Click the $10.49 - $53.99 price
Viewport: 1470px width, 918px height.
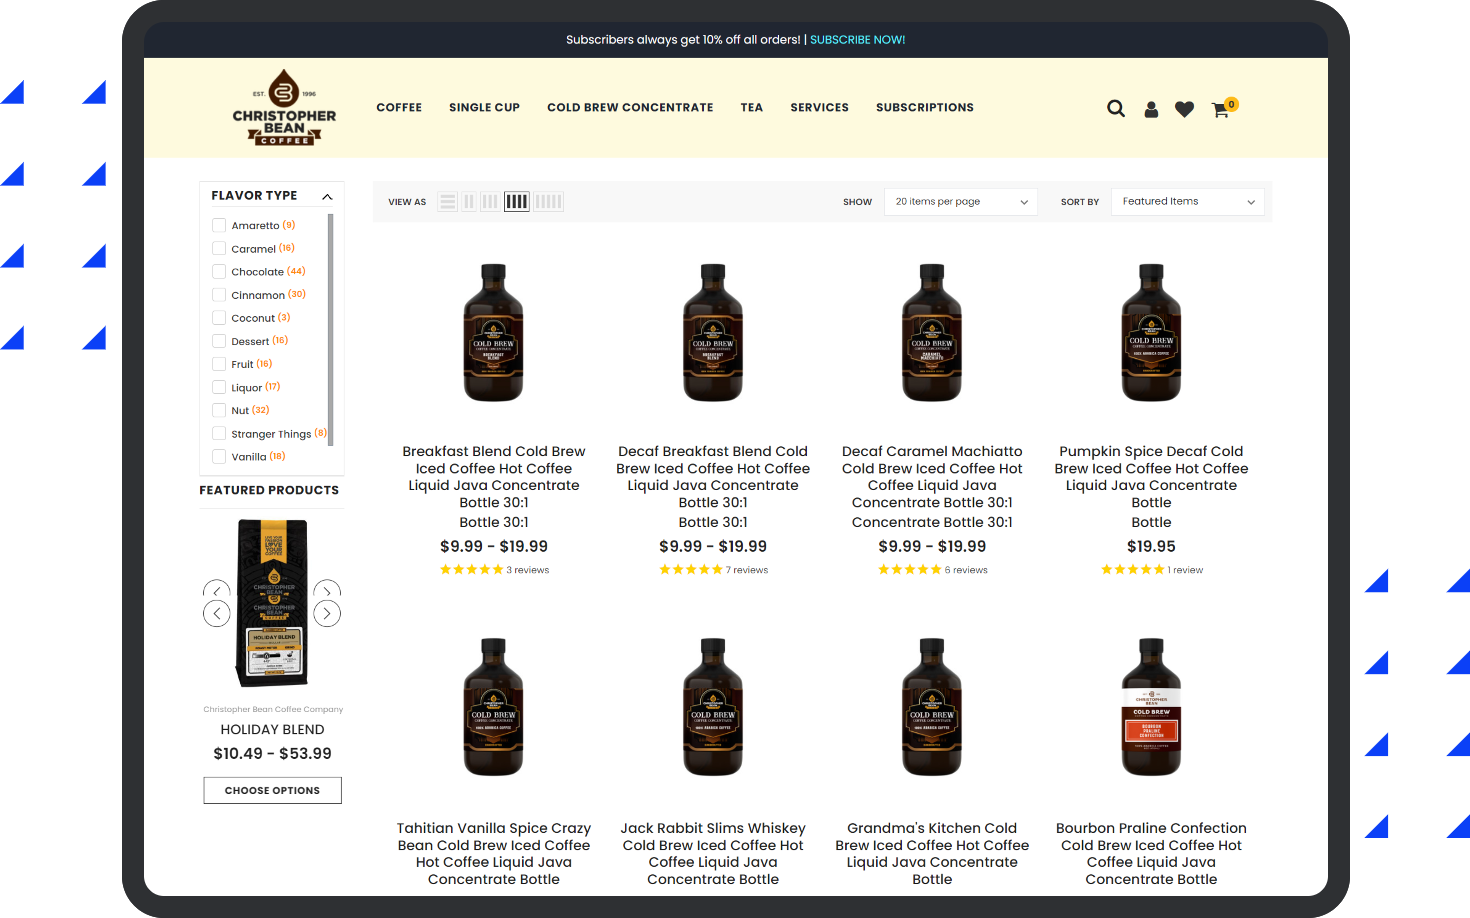tap(273, 754)
